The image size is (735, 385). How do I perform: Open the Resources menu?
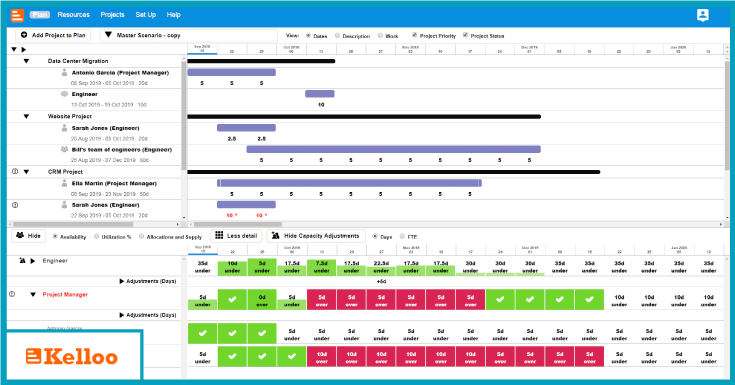tap(74, 15)
